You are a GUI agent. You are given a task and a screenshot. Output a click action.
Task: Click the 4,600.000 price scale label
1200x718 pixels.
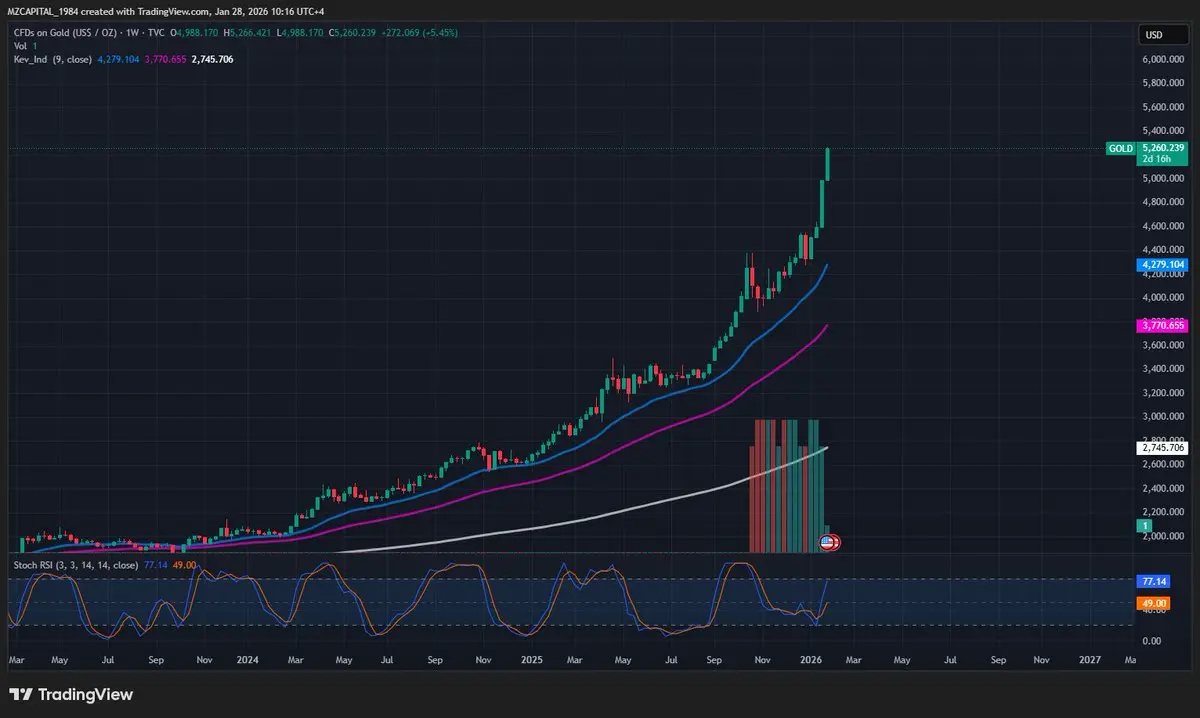pos(1163,226)
